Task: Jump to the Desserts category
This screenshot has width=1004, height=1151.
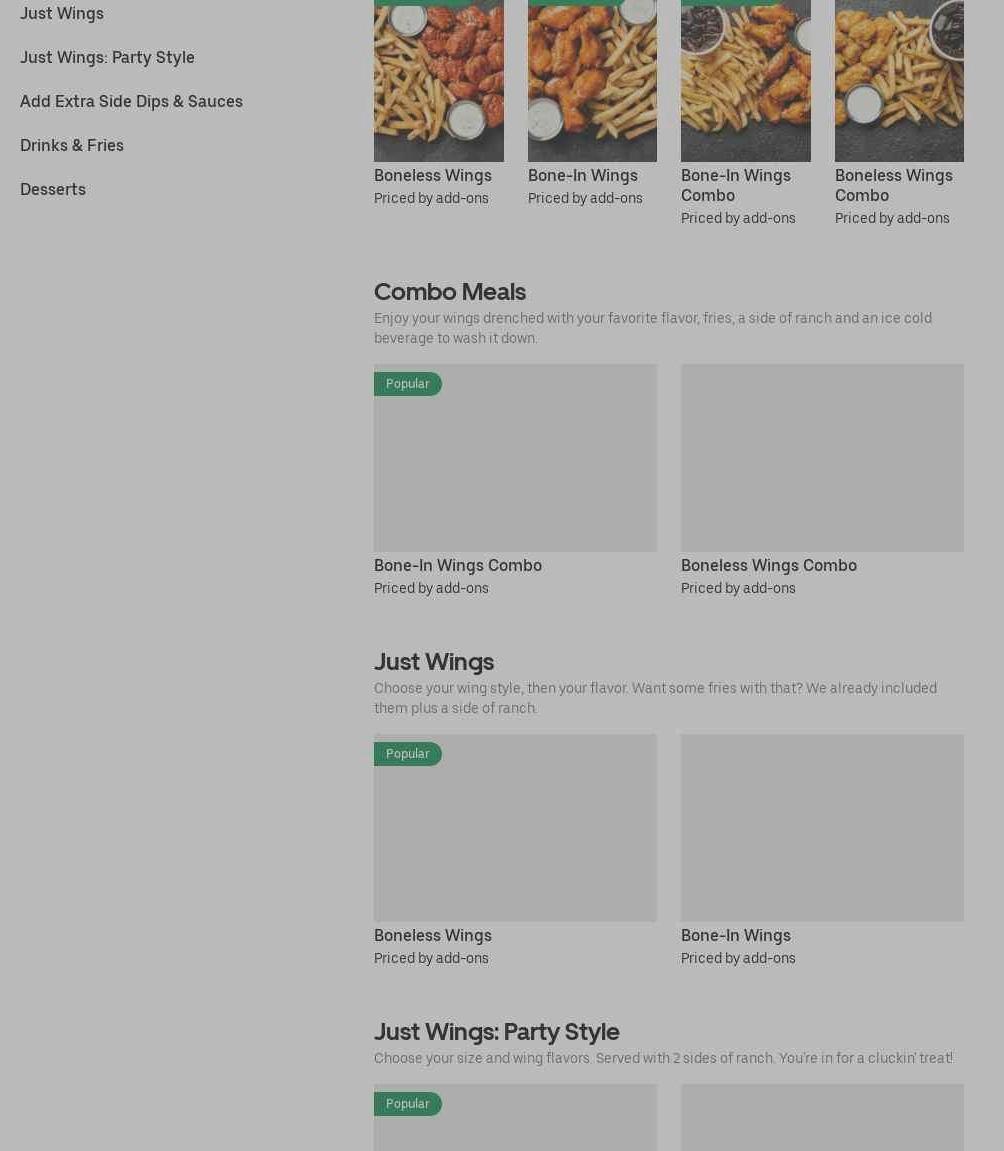Action: click(x=53, y=189)
